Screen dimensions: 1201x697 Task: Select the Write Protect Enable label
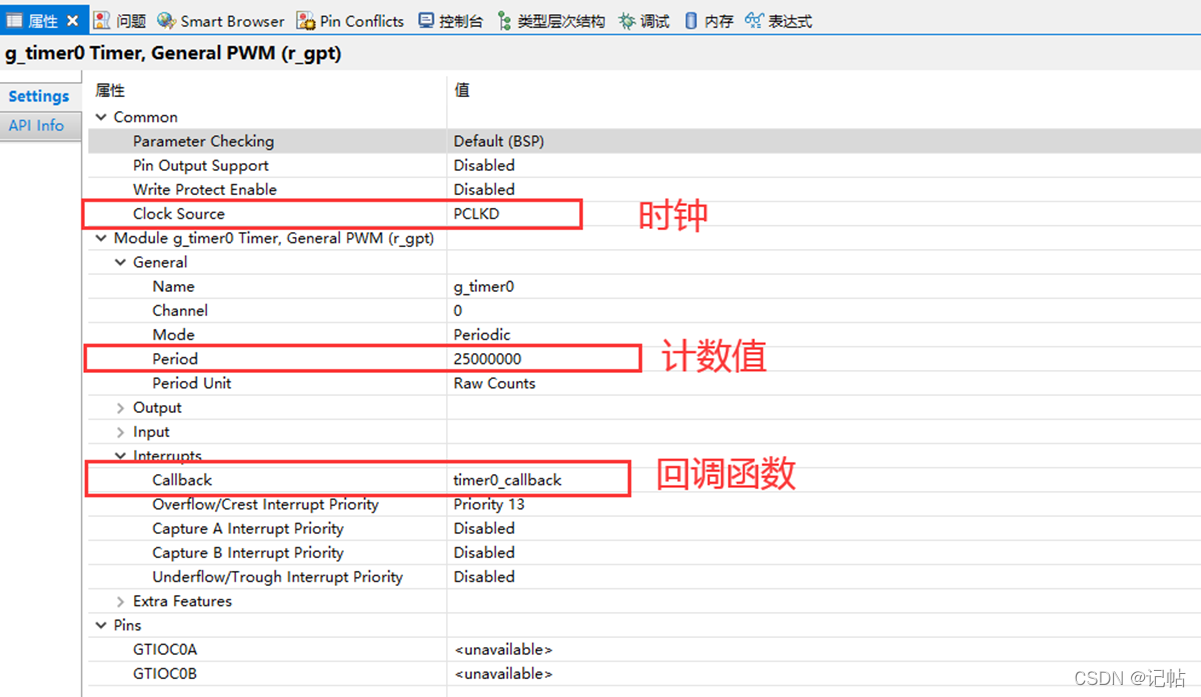(205, 189)
